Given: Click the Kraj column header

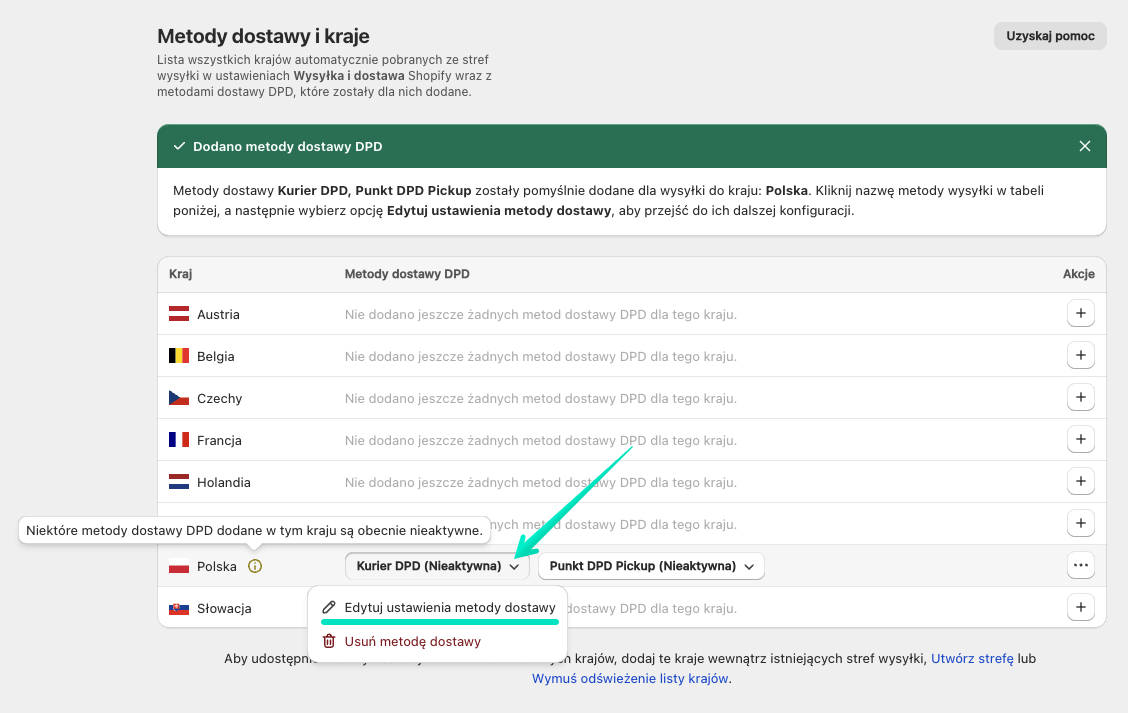Looking at the screenshot, I should 181,274.
